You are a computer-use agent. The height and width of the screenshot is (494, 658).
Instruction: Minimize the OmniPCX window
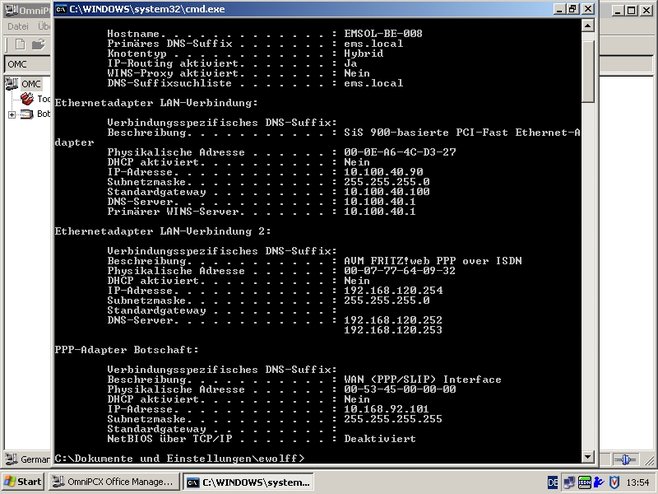617,10
